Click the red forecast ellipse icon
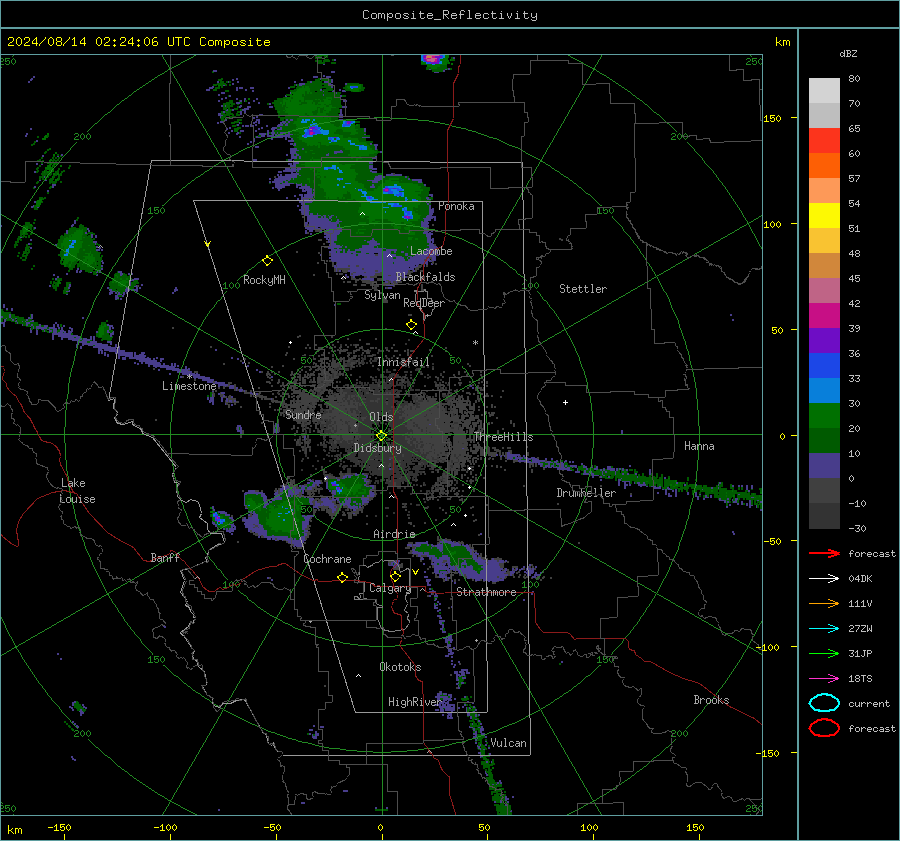 click(824, 728)
